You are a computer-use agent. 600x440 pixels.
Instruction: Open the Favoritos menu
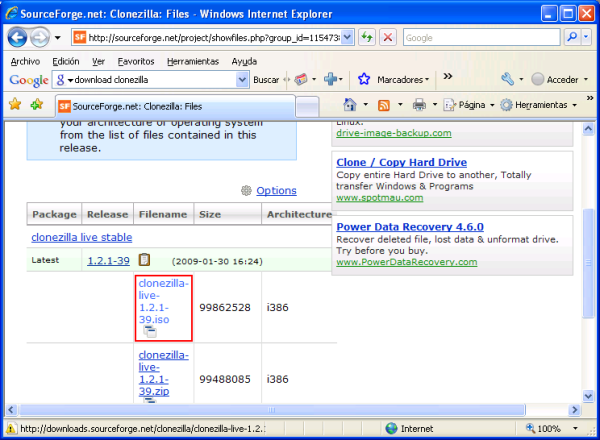pyautogui.click(x=136, y=61)
